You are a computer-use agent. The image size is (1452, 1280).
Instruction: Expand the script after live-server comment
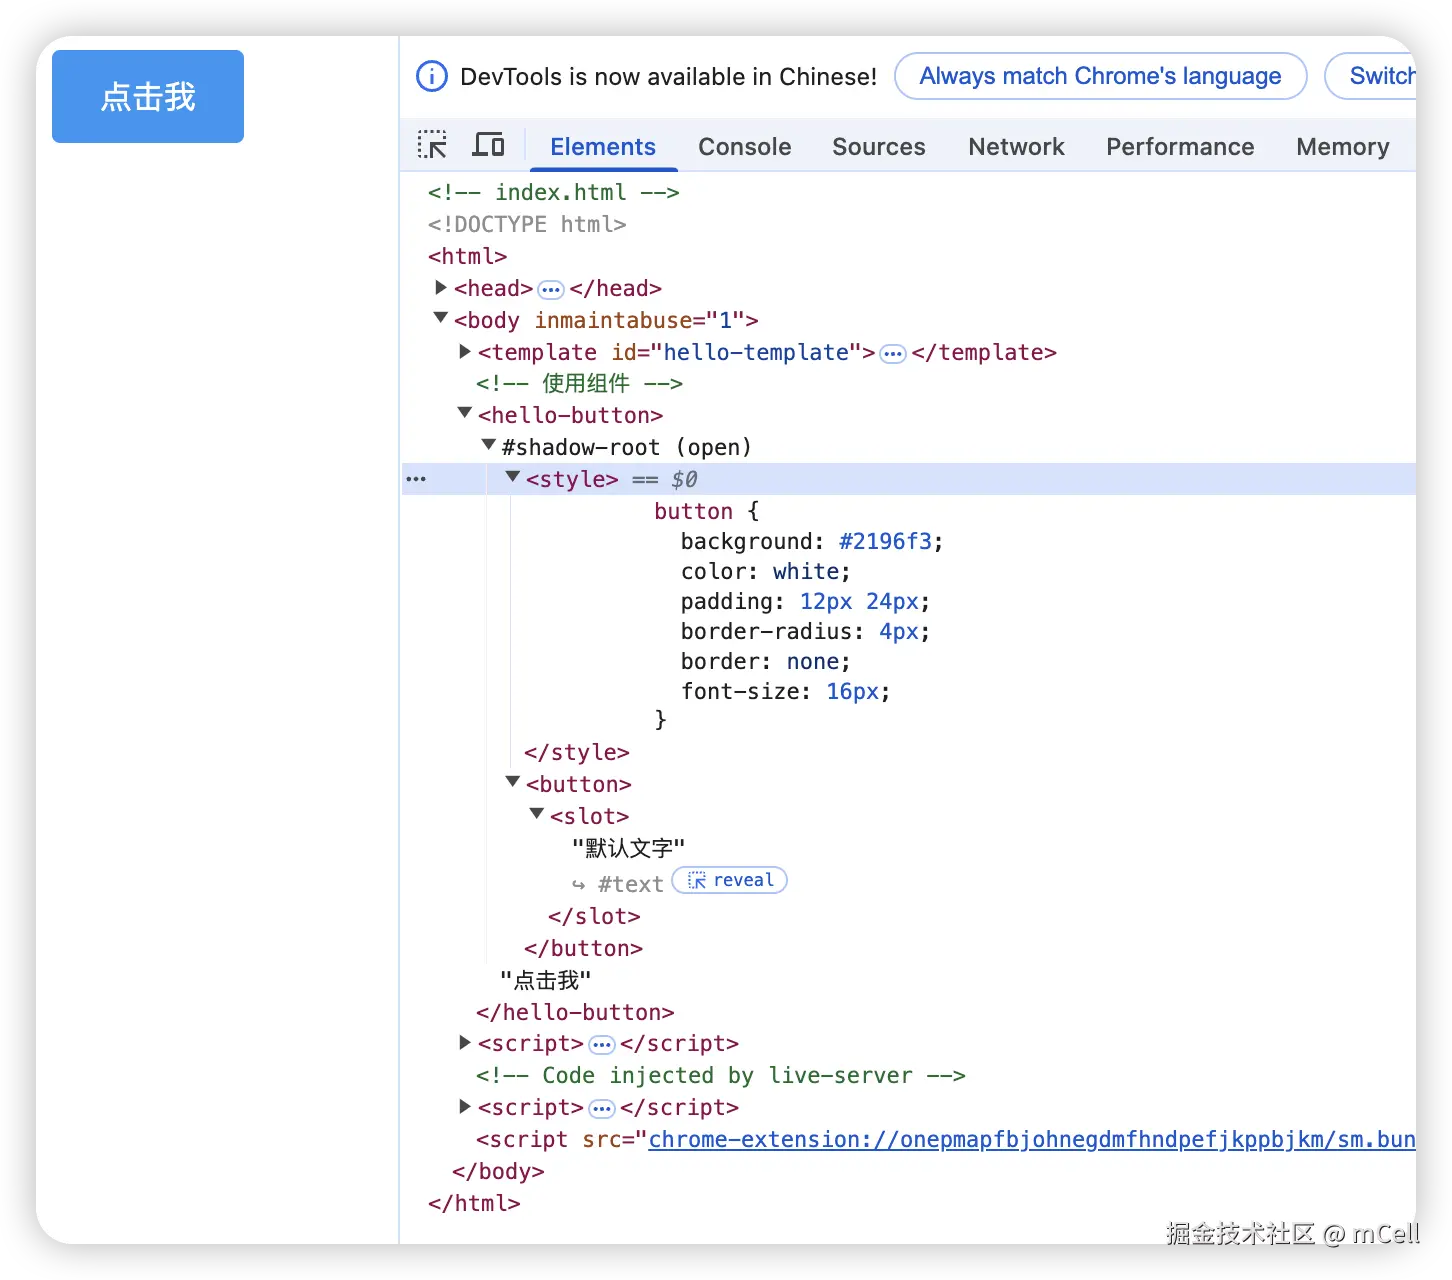tap(465, 1107)
